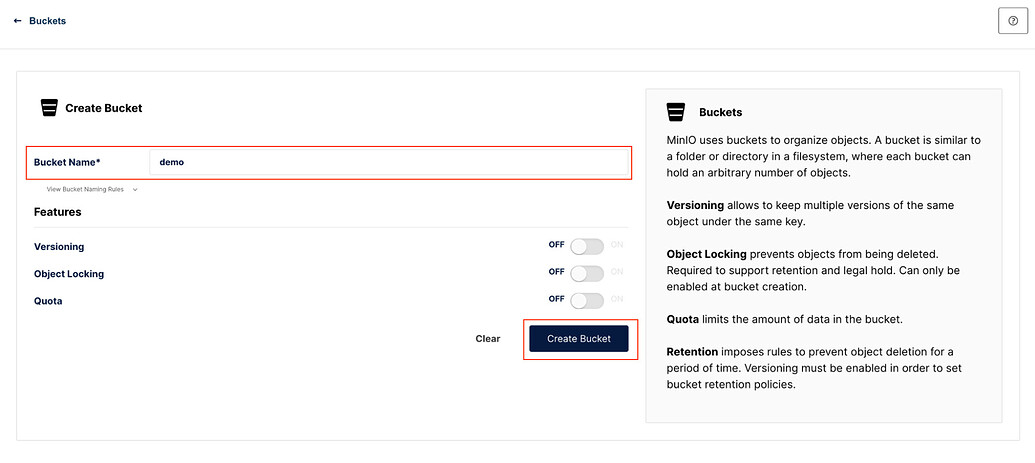The width and height of the screenshot is (1035, 463).
Task: Click the bucket icon in the Buckets info panel
Action: (677, 112)
